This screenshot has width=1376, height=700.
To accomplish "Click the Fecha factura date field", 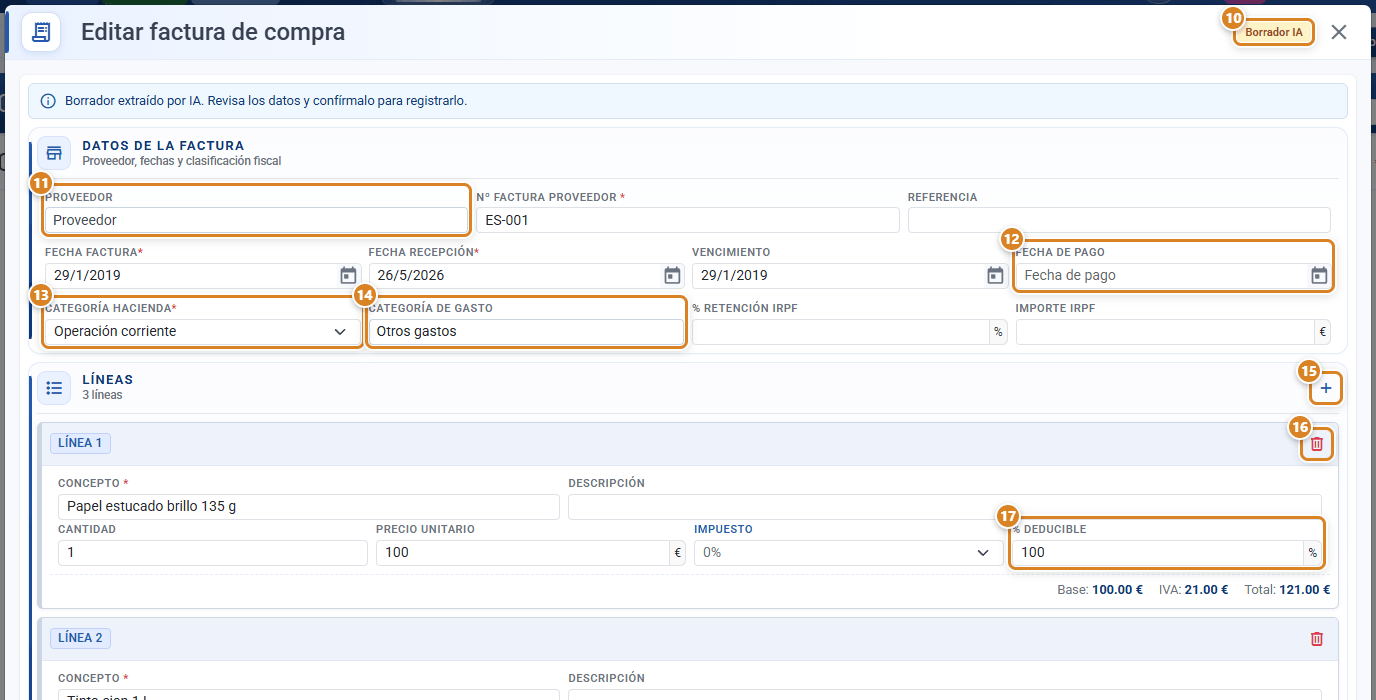I will 202,276.
